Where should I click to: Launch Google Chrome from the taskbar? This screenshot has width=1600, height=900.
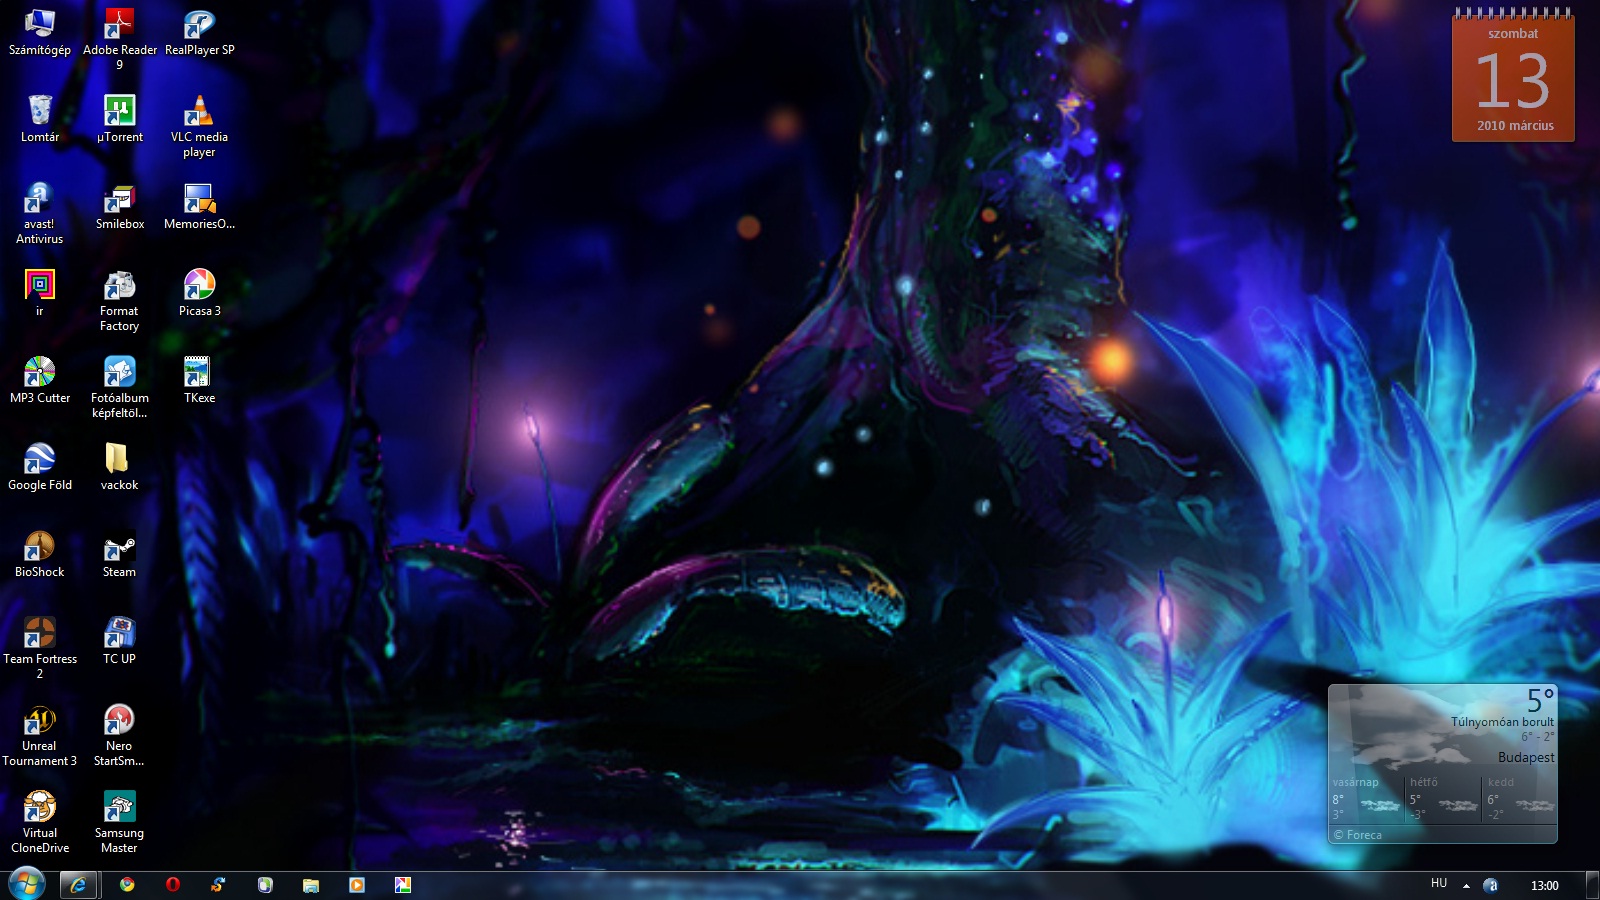tap(127, 885)
